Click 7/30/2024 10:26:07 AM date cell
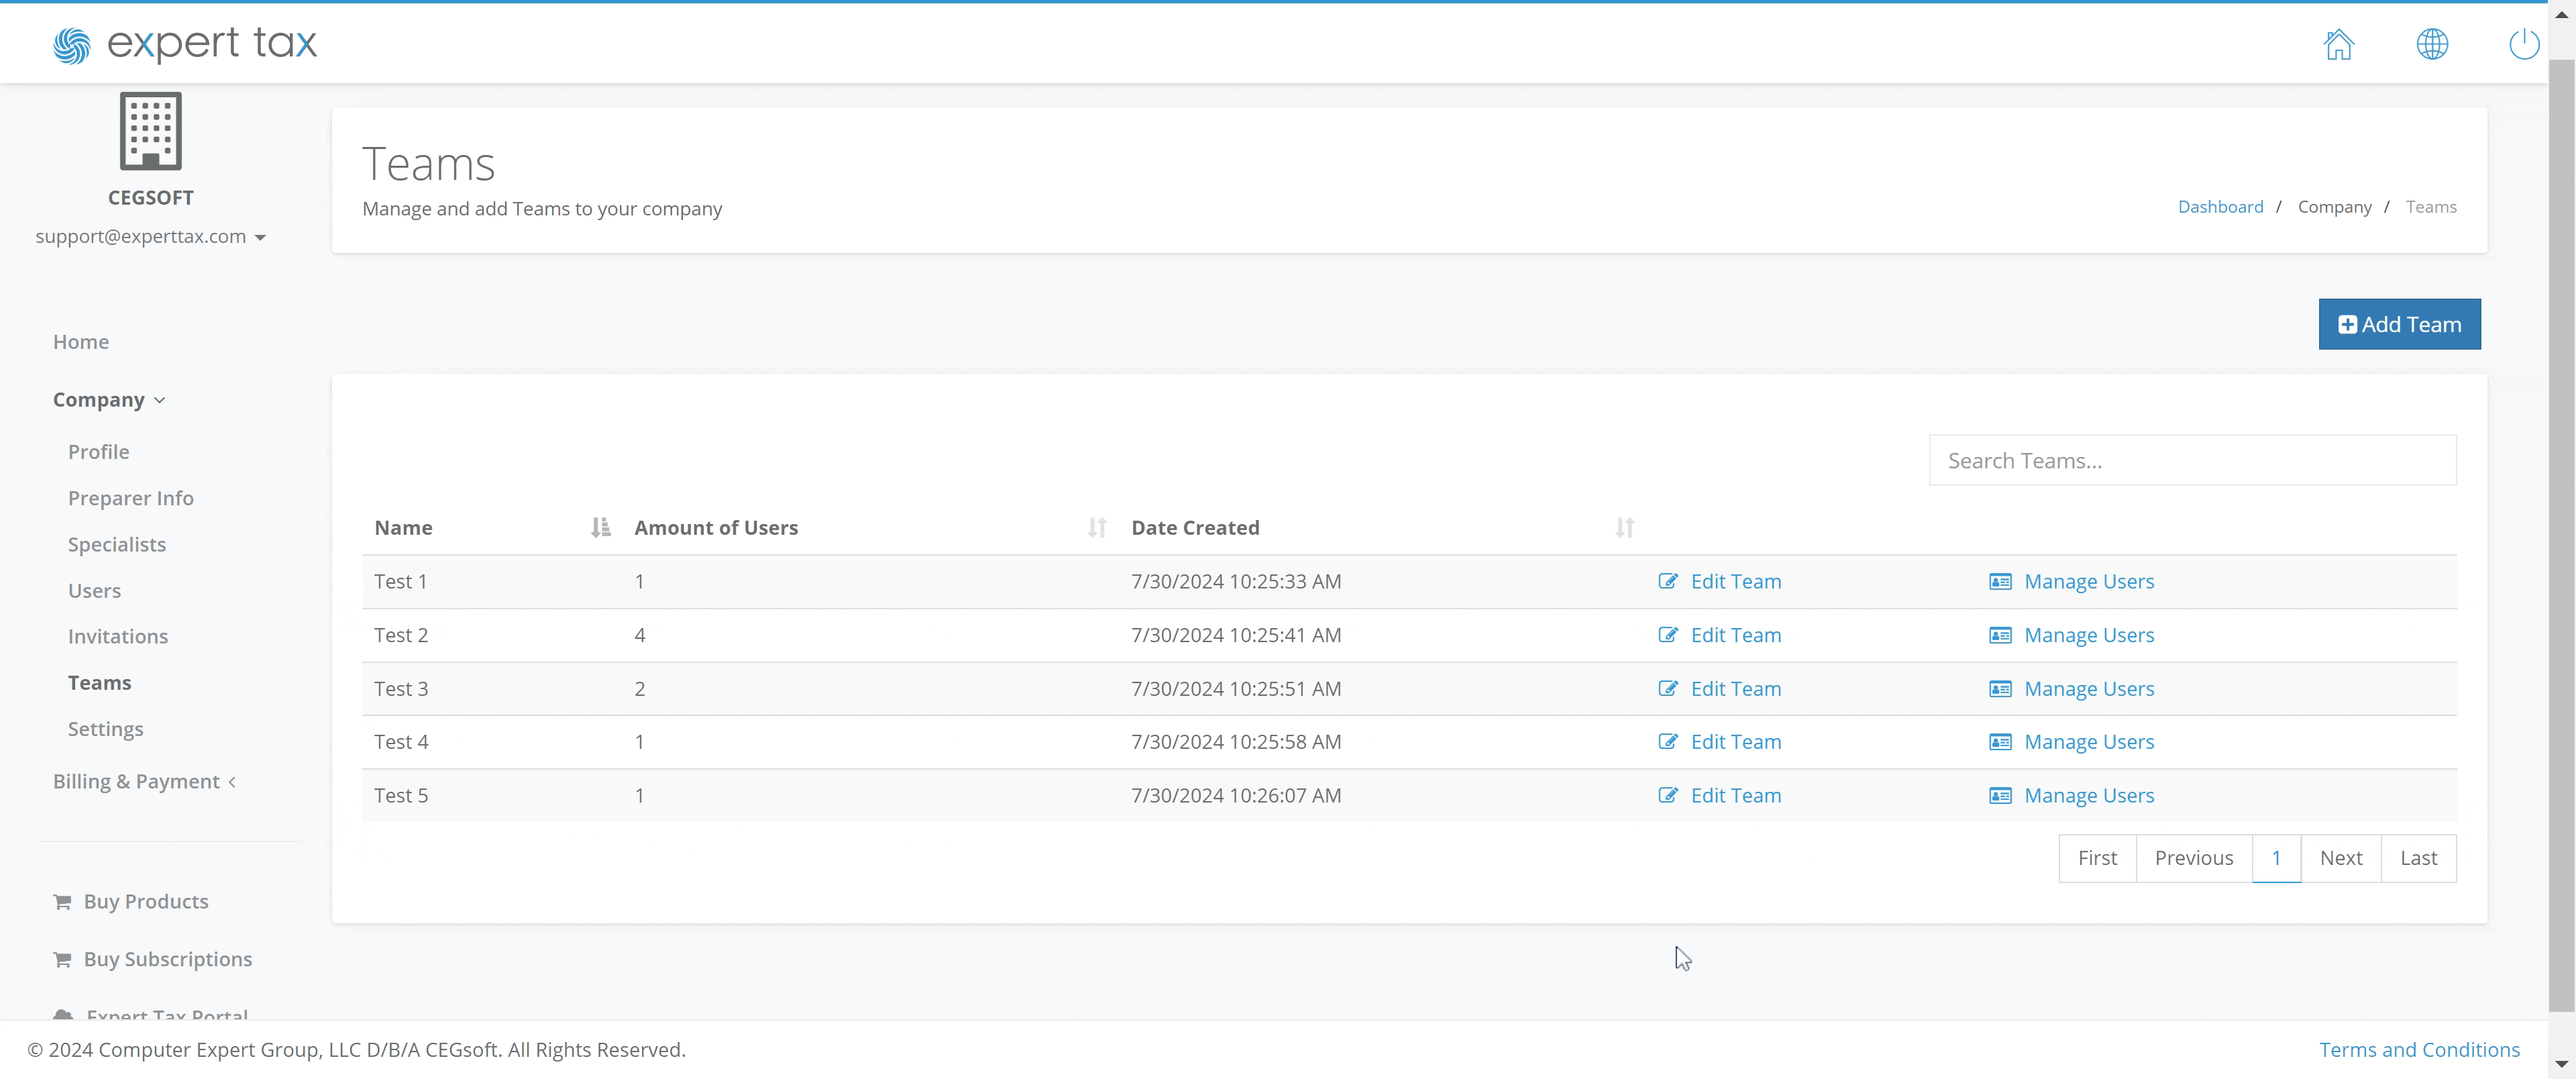The image size is (2576, 1079). point(1236,795)
